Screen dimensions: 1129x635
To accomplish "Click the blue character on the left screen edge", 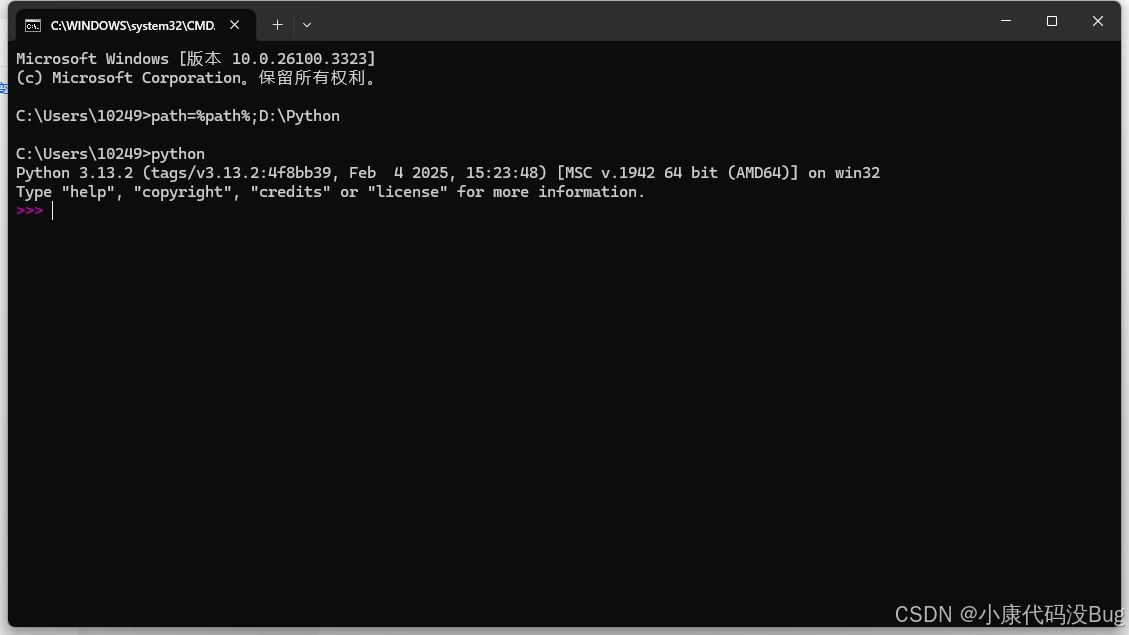I will [x=3, y=88].
